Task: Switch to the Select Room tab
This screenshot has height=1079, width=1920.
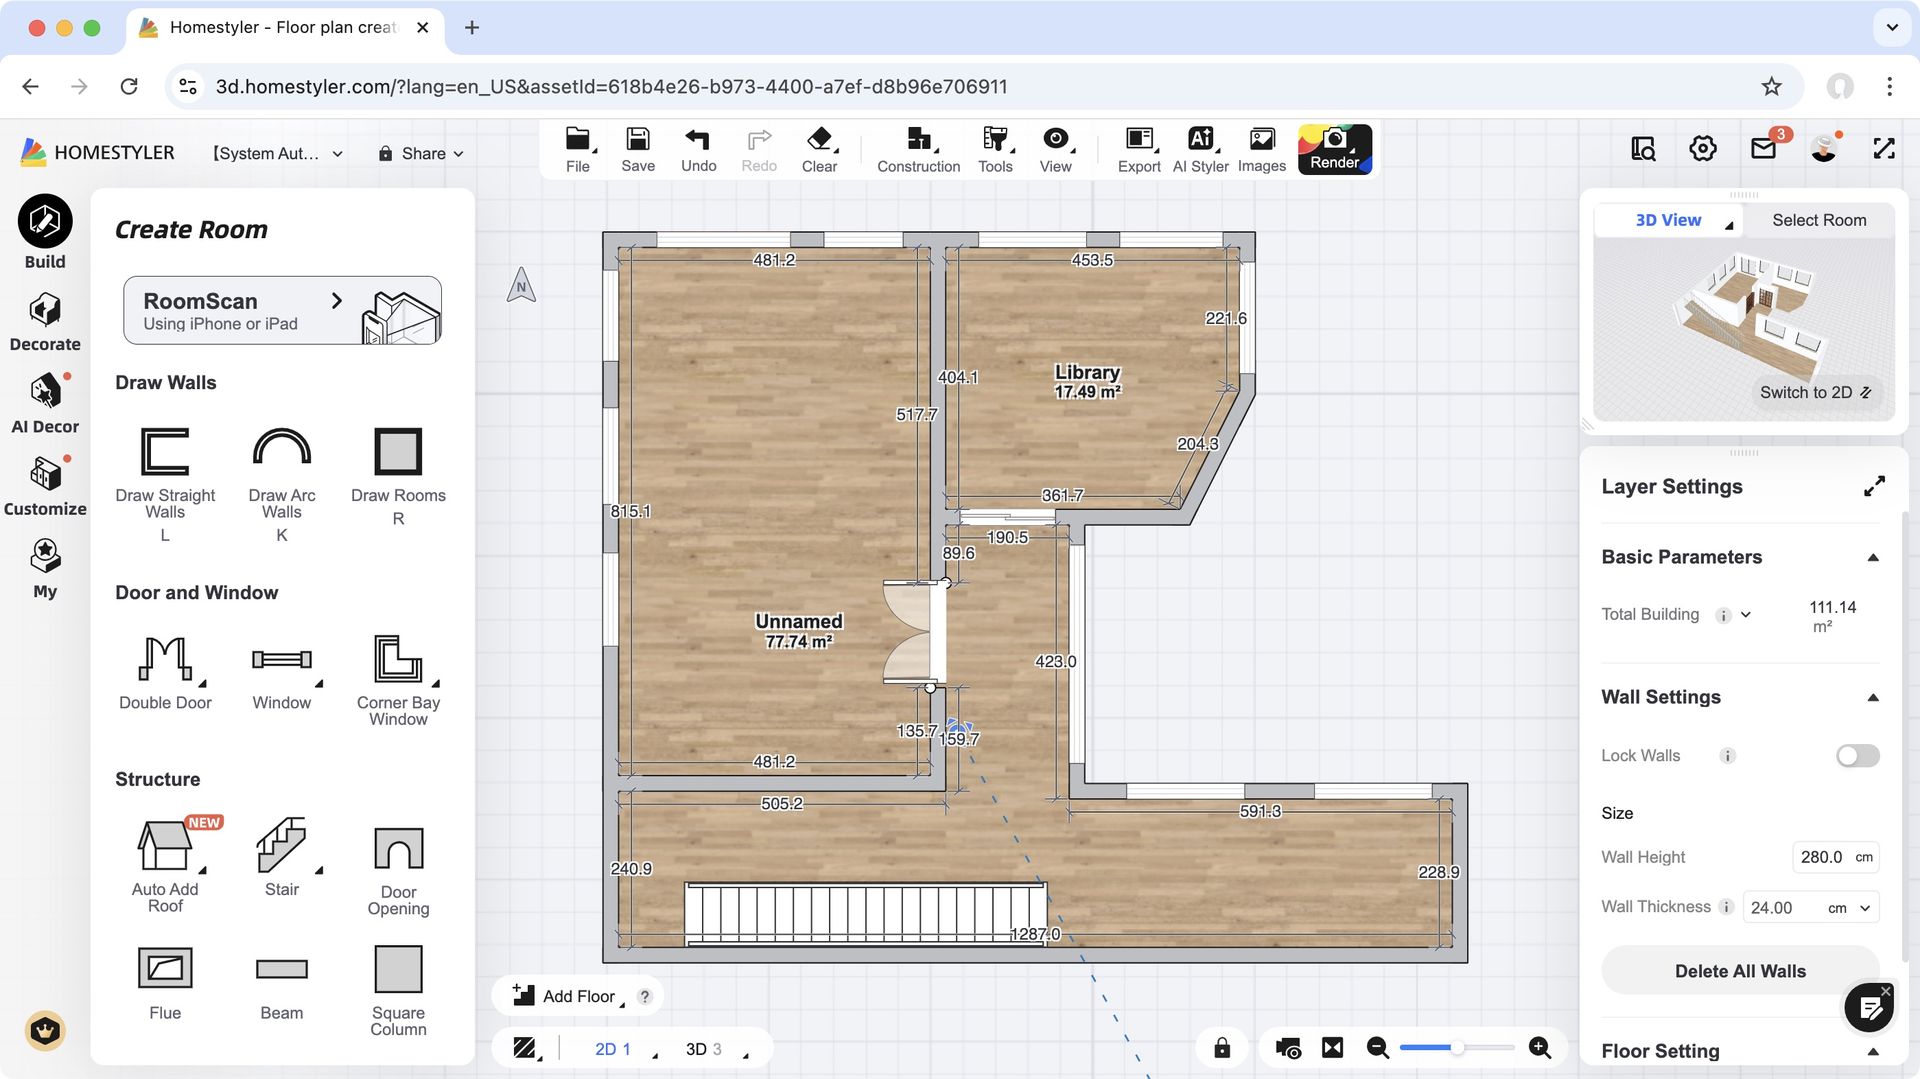Action: pos(1818,220)
